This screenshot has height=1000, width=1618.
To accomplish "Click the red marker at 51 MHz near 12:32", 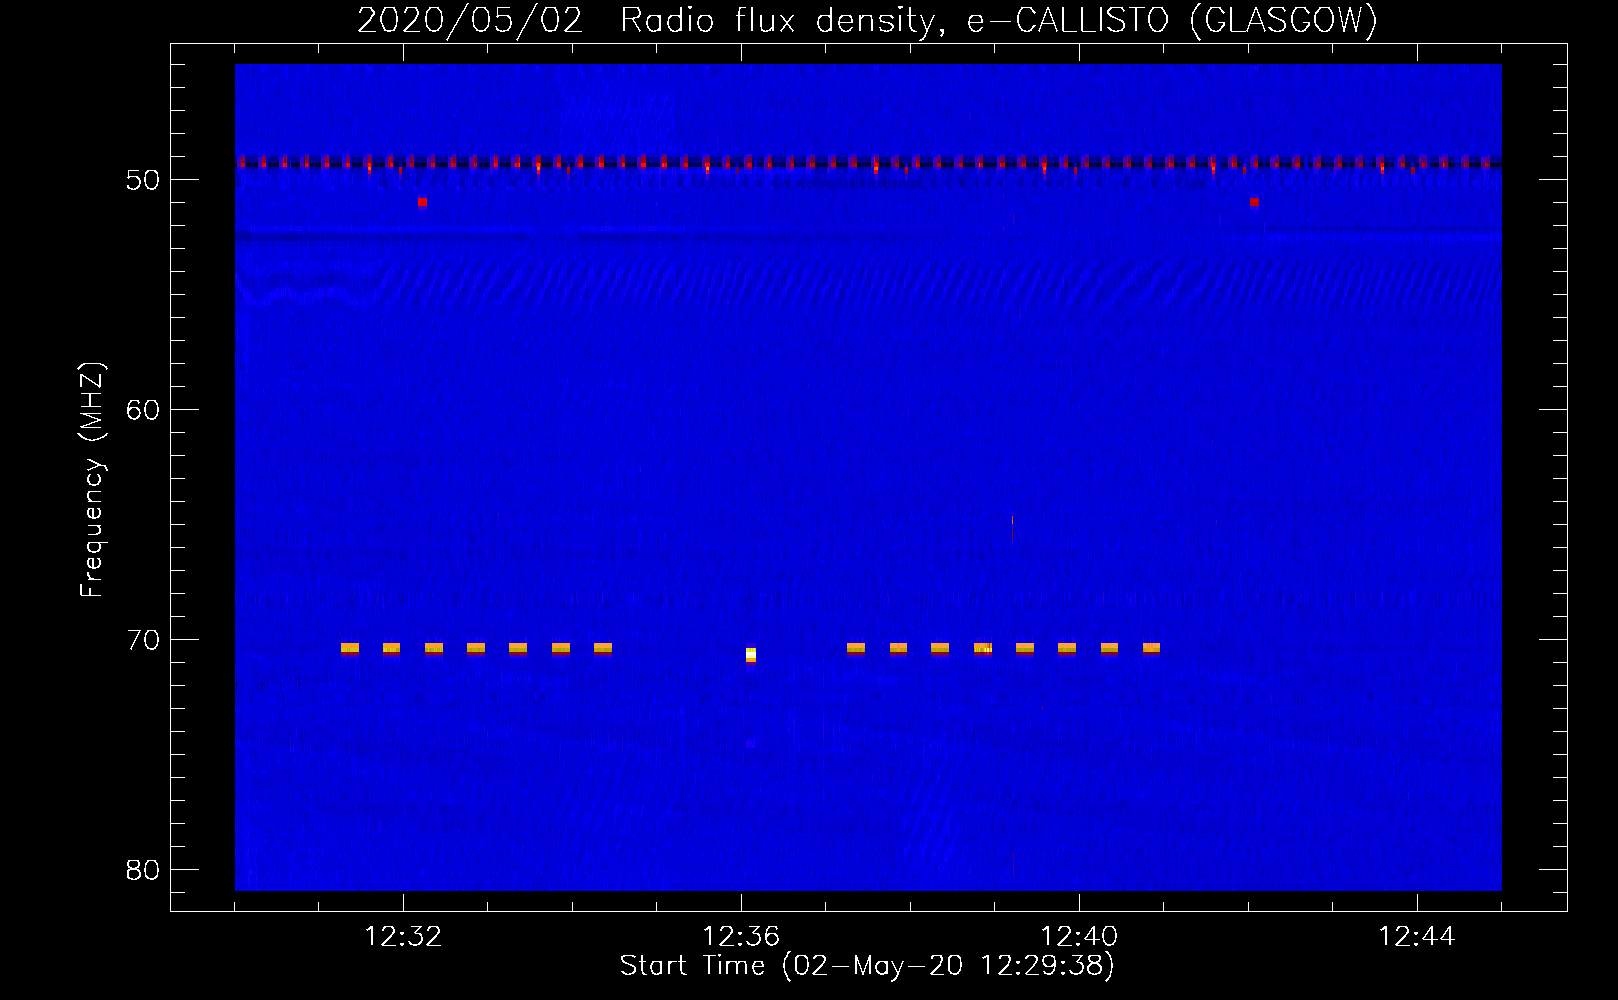I will [x=422, y=202].
